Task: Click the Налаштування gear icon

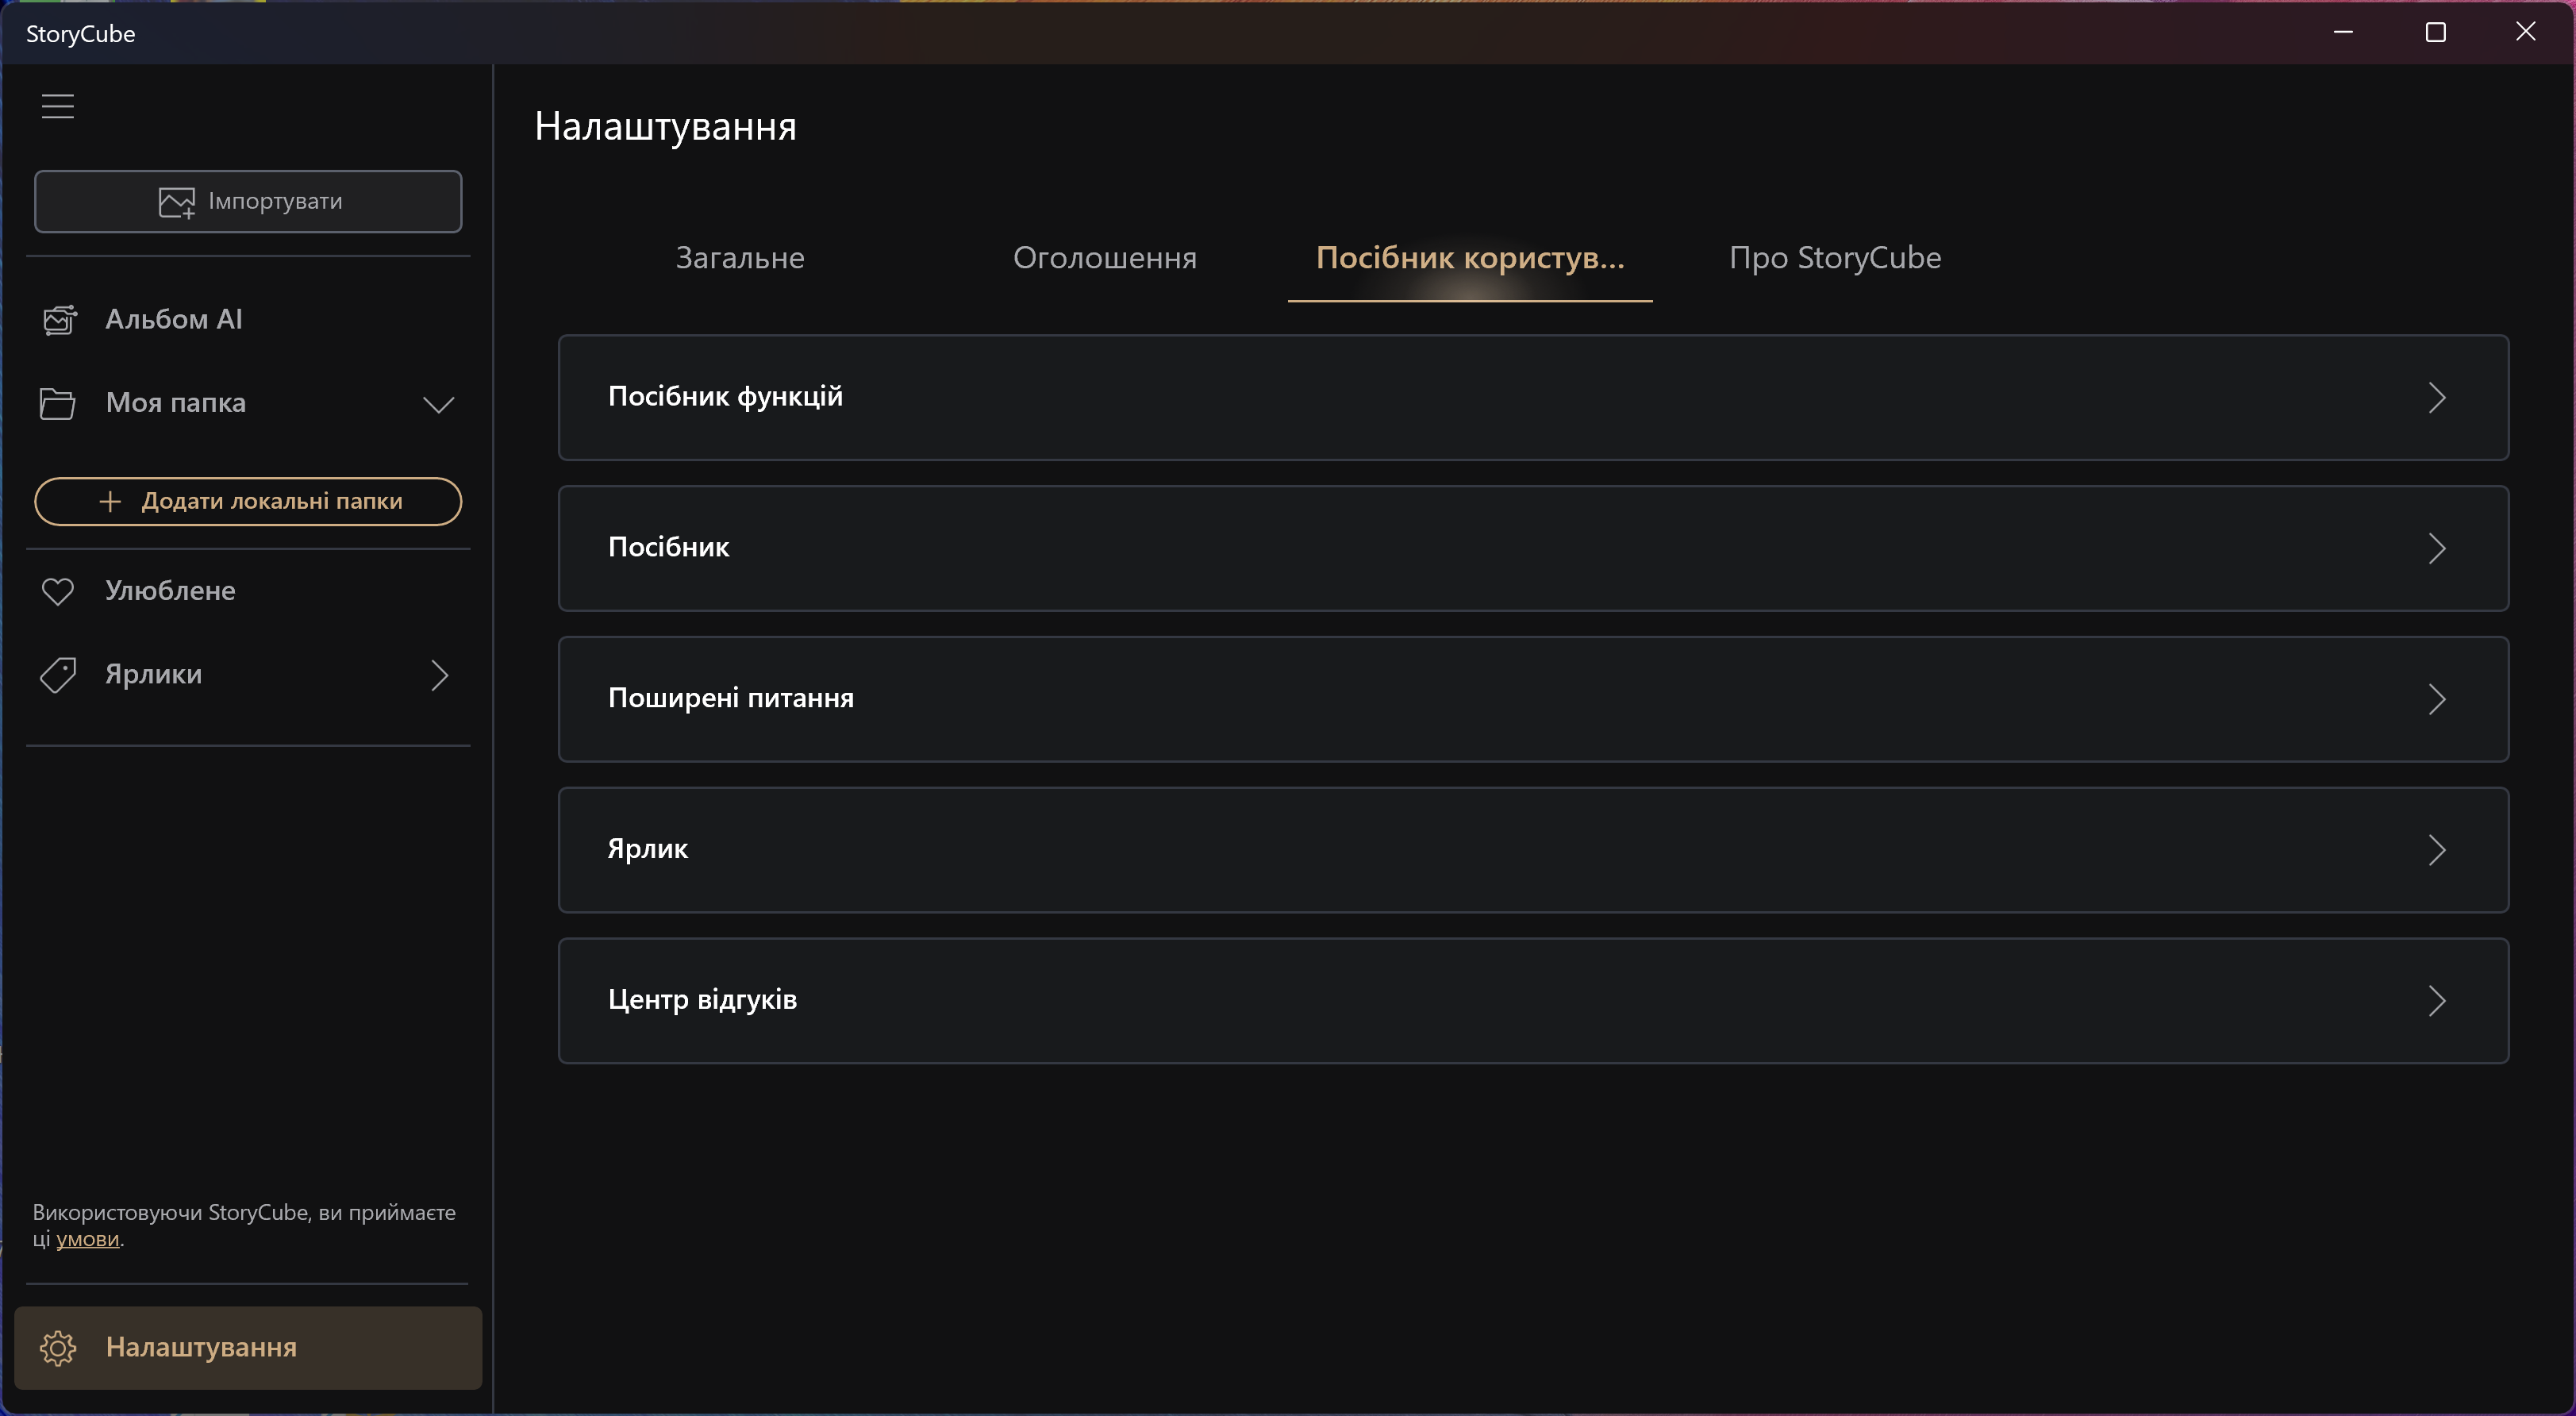Action: 58,1348
